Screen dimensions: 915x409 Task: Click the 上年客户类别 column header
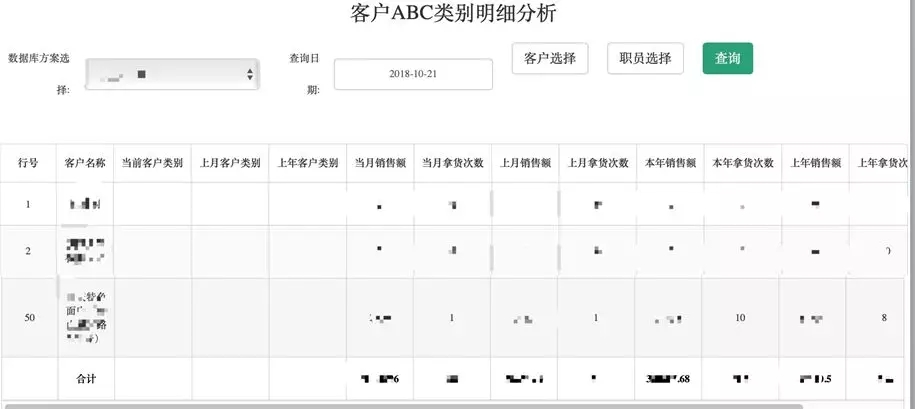pyautogui.click(x=307, y=163)
